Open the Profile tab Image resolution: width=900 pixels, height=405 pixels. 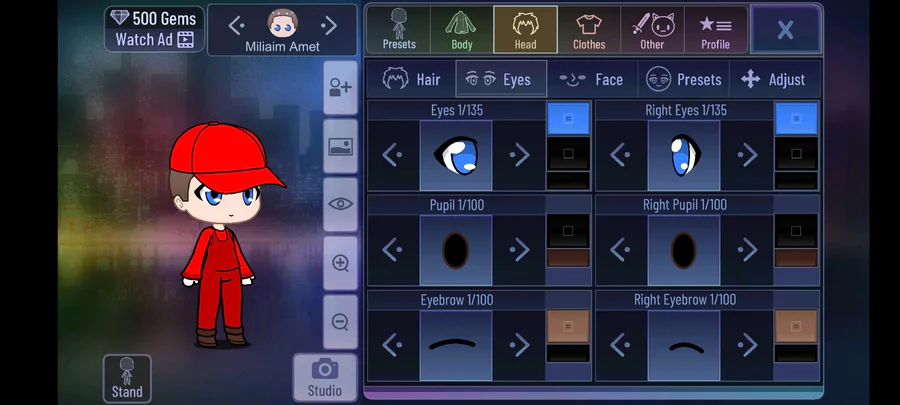pos(715,30)
